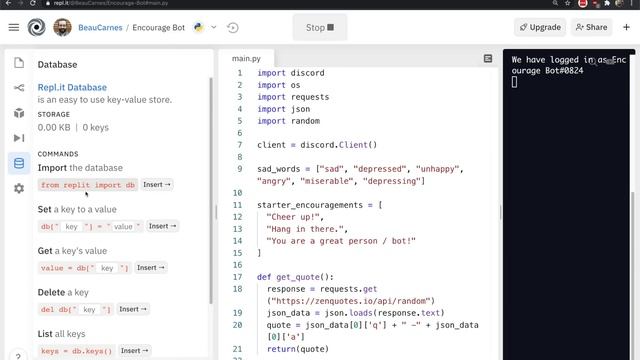Reload the browser page
The height and width of the screenshot is (360, 640).
33,3
